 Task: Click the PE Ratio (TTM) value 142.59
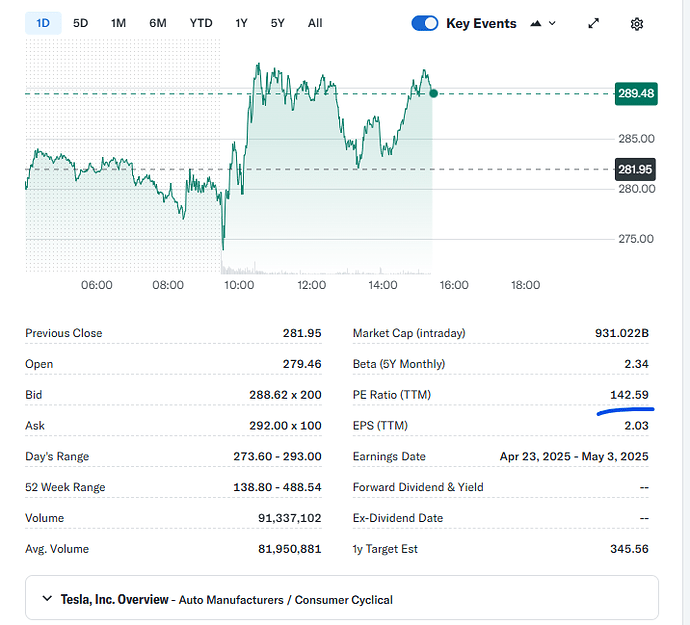click(629, 395)
